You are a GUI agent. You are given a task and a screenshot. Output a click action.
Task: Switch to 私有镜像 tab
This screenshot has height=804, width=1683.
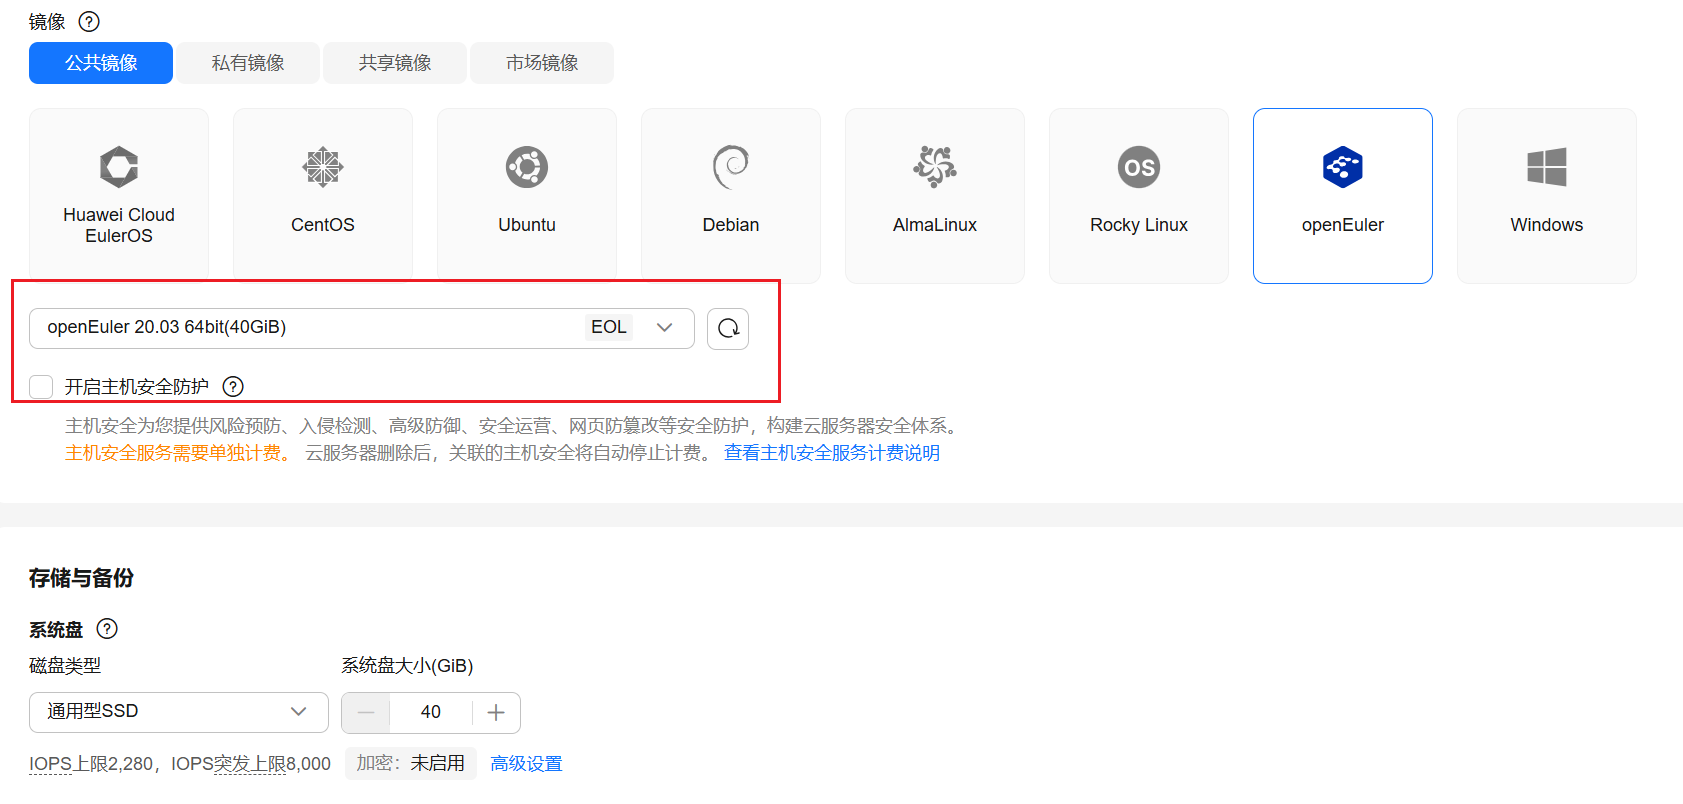(248, 63)
